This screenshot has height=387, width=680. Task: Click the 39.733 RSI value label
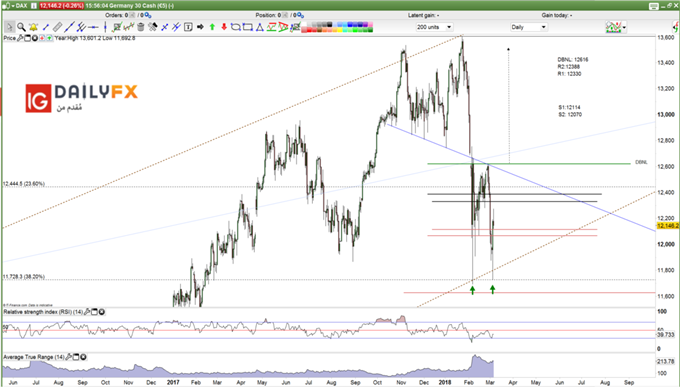(666, 335)
